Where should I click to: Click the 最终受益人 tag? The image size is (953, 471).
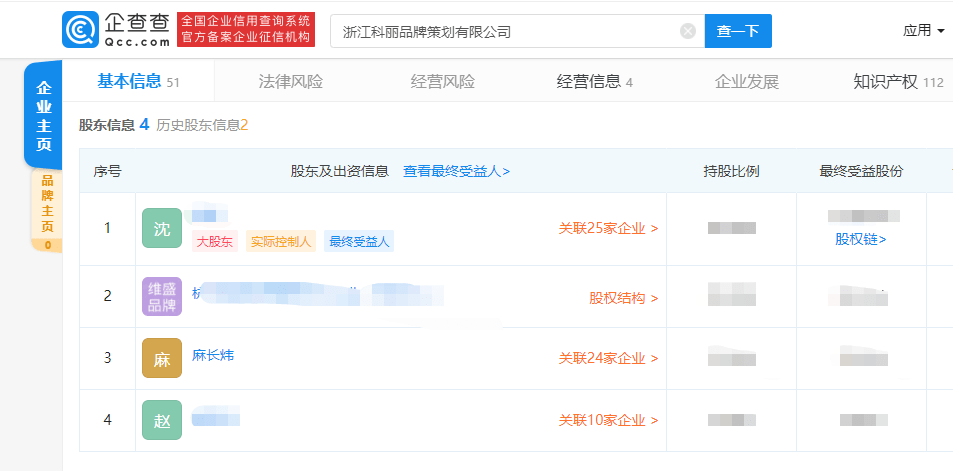coord(359,241)
